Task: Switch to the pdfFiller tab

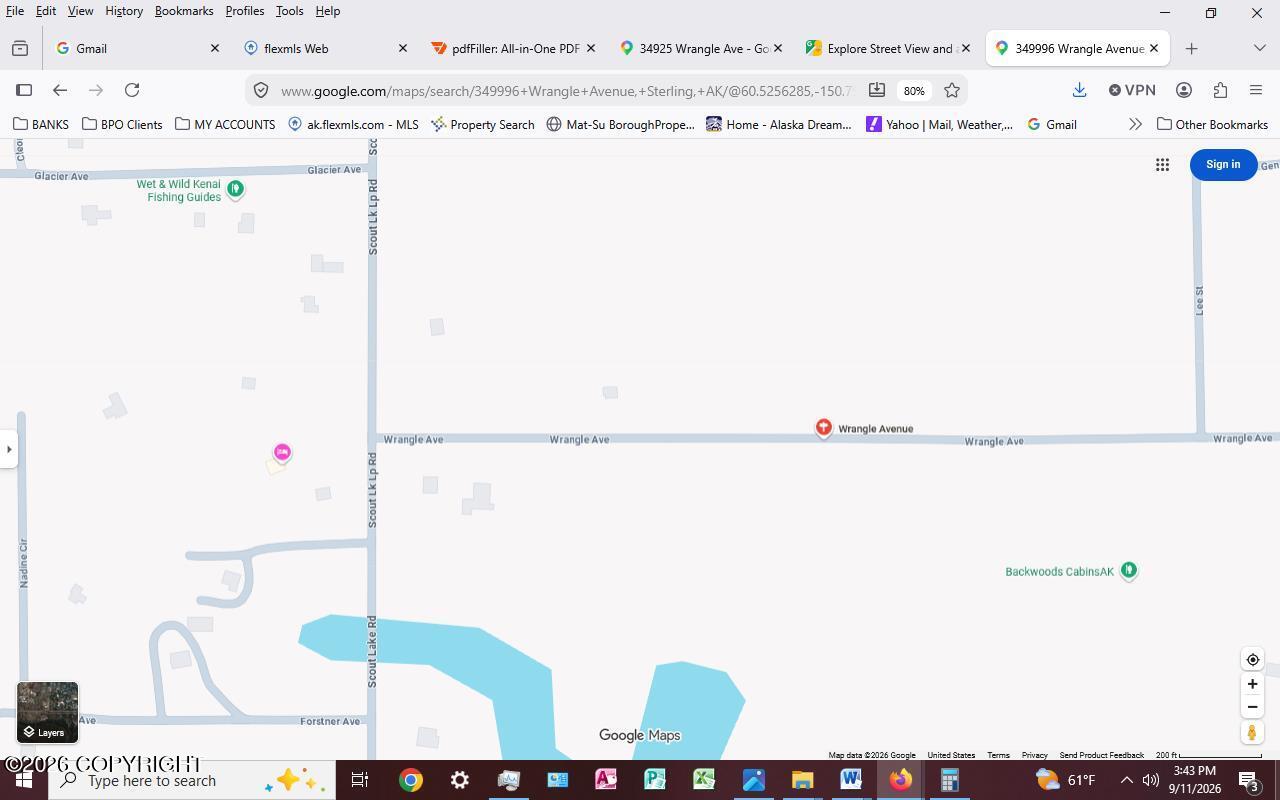Action: 513,48
